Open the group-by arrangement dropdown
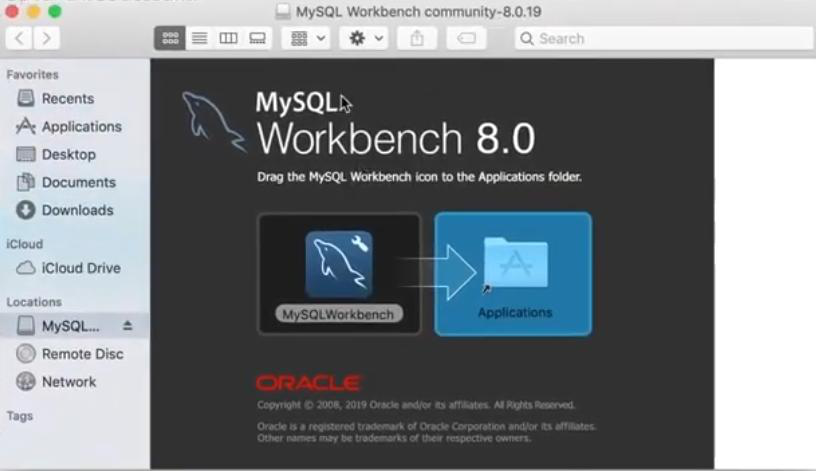 tap(307, 39)
